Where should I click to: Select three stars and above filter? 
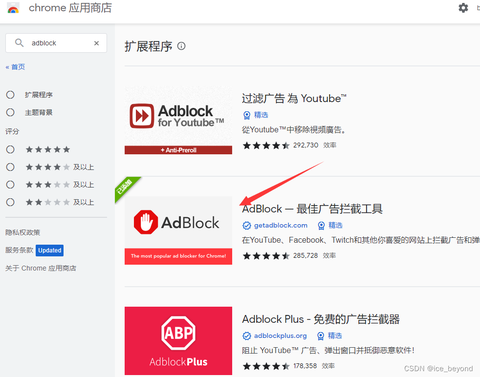coord(10,185)
